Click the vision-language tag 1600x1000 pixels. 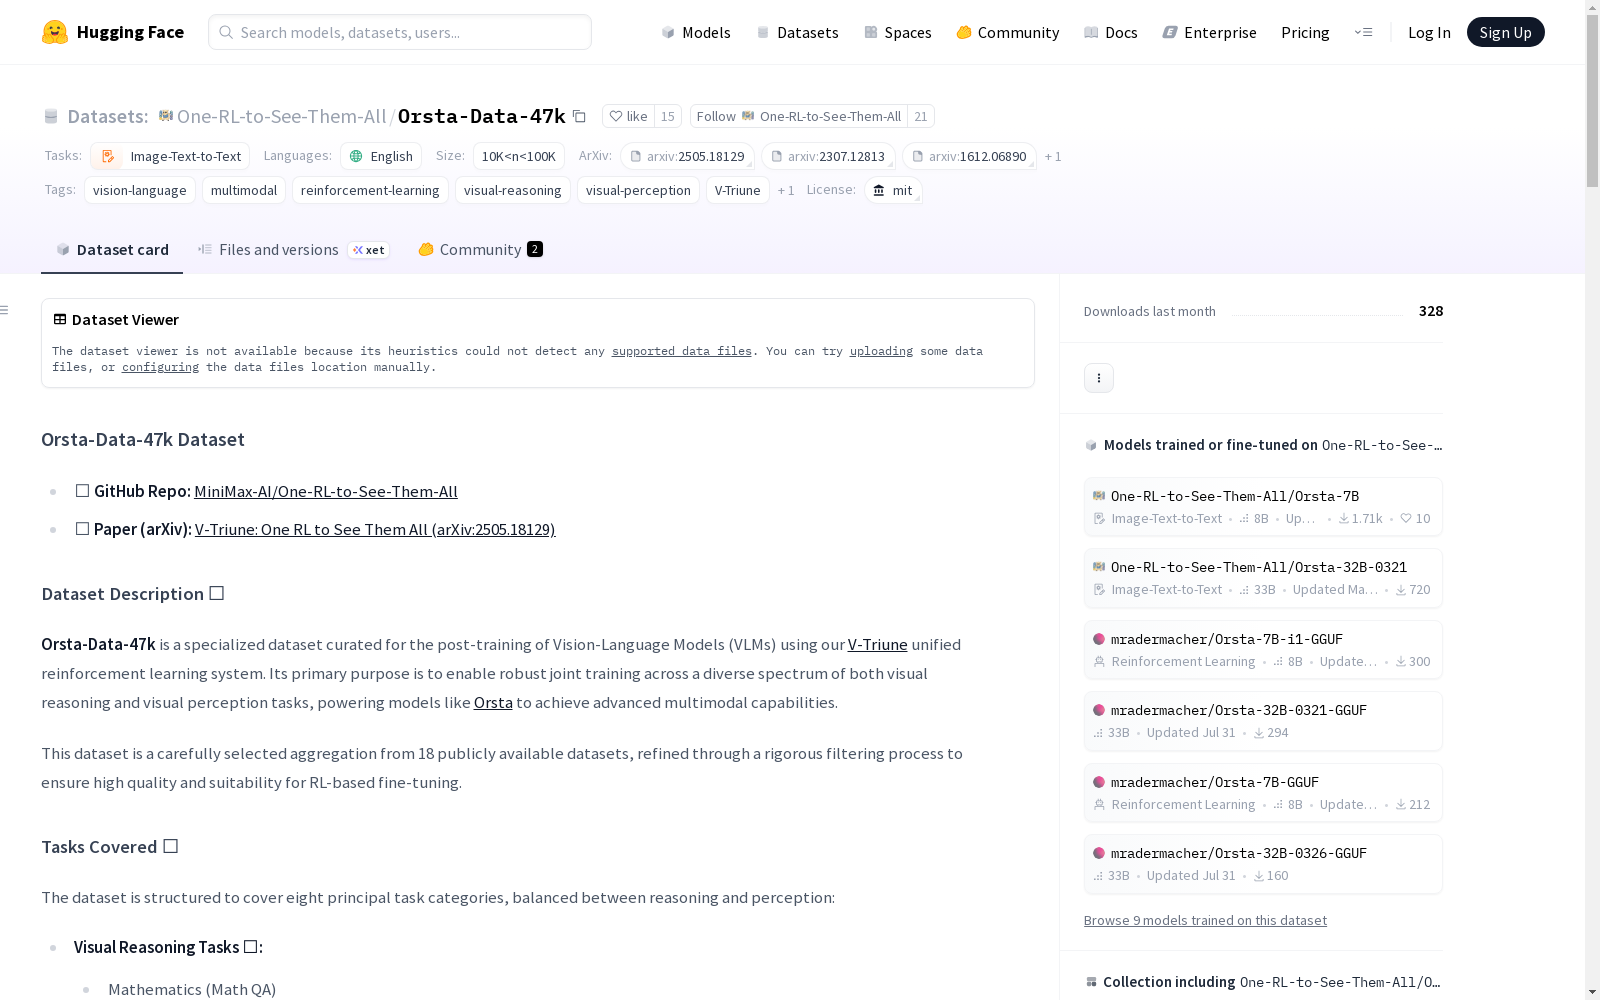(140, 190)
